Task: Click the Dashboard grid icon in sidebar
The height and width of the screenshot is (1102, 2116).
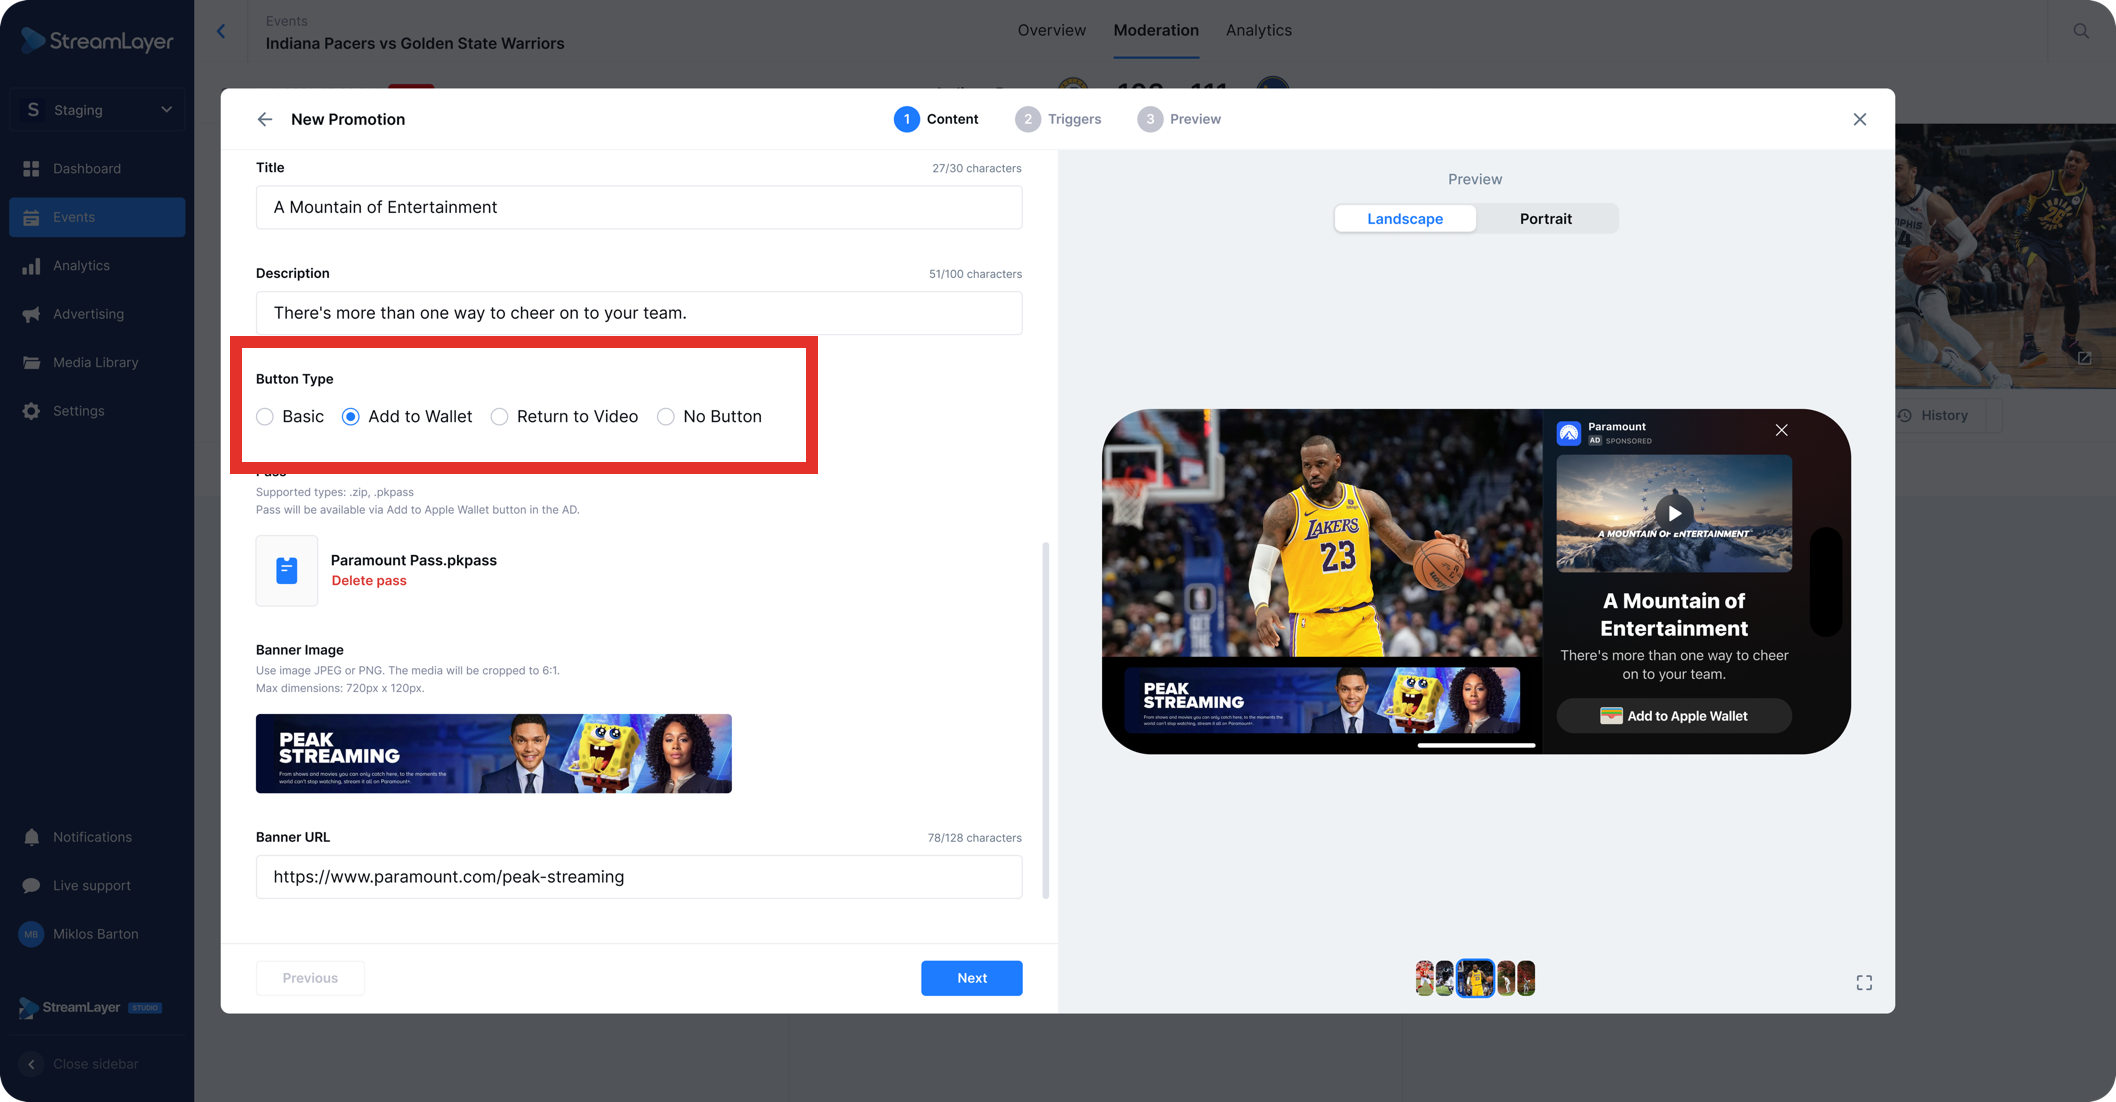Action: point(32,169)
